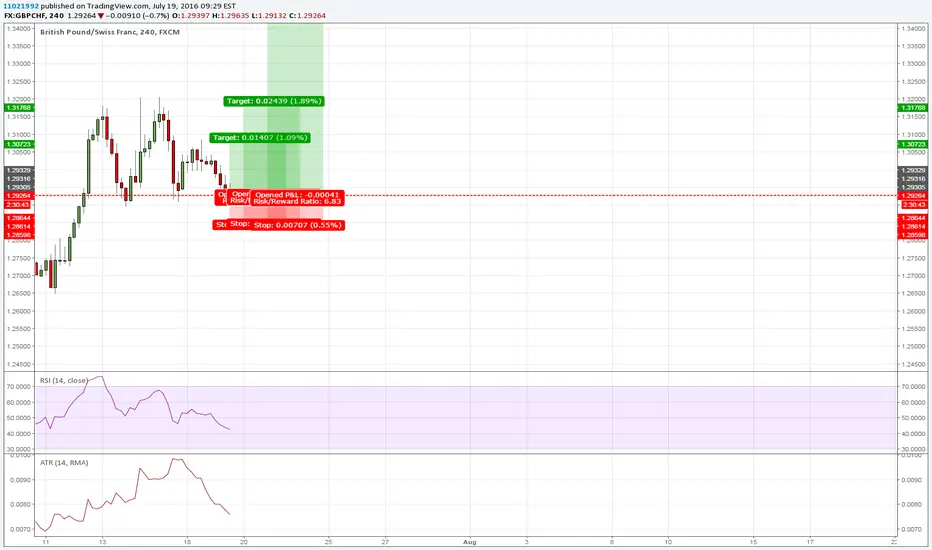Open the 11021992 author link
Image resolution: width=932 pixels, height=550 pixels.
tap(21, 6)
